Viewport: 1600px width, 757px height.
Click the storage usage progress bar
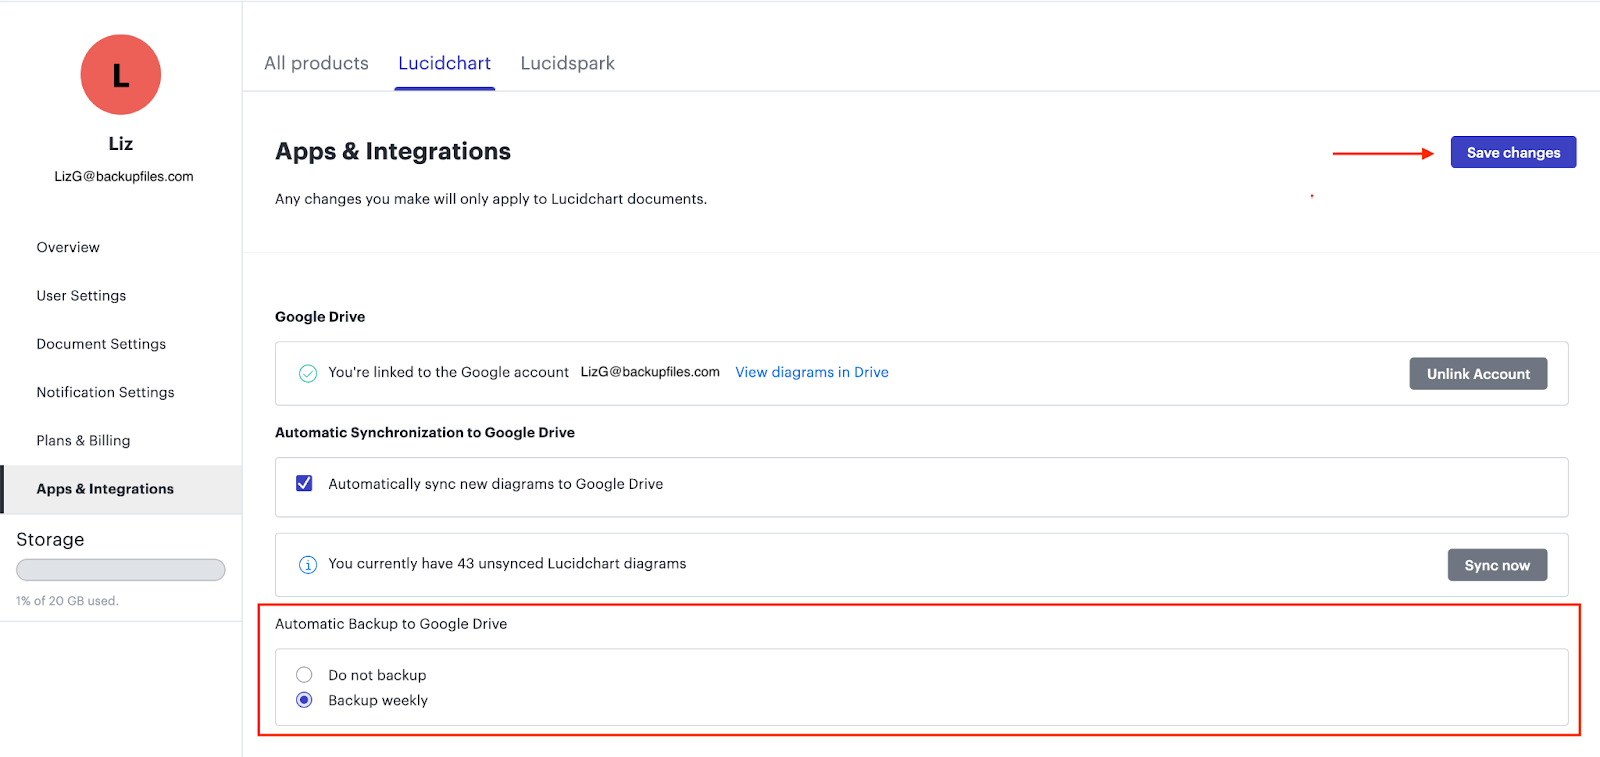[121, 570]
